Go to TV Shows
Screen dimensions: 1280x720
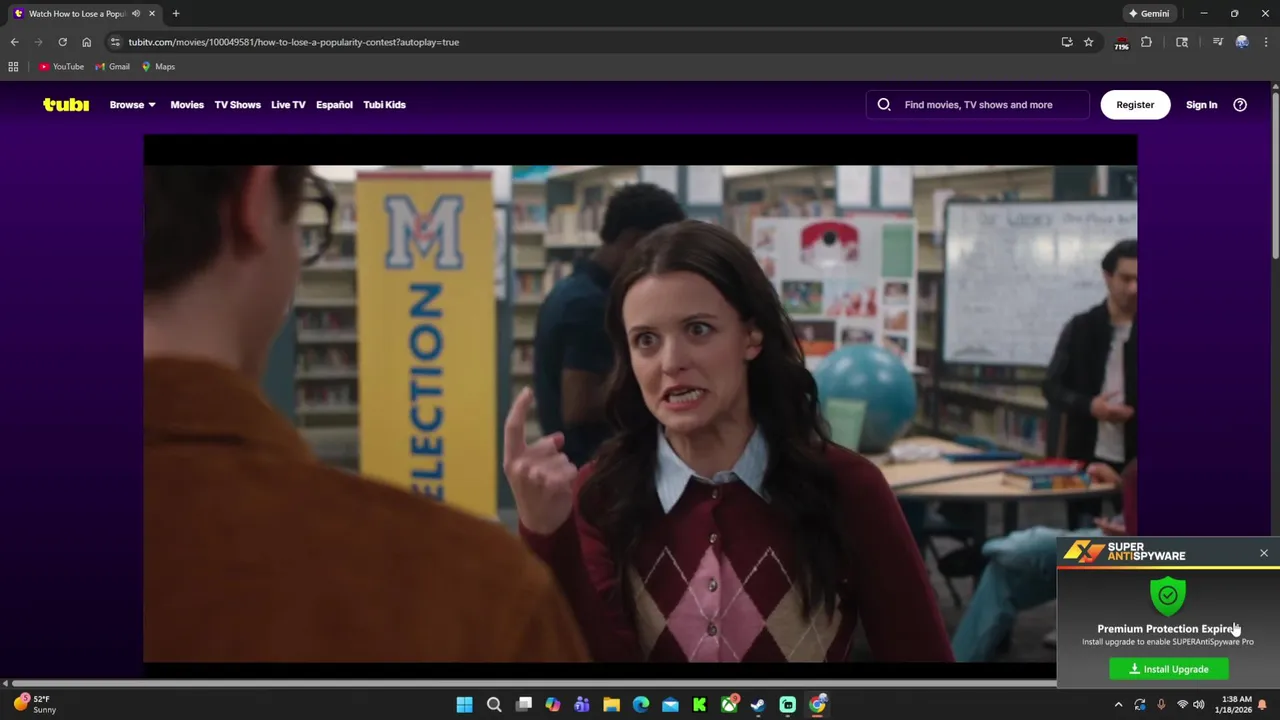click(x=237, y=104)
